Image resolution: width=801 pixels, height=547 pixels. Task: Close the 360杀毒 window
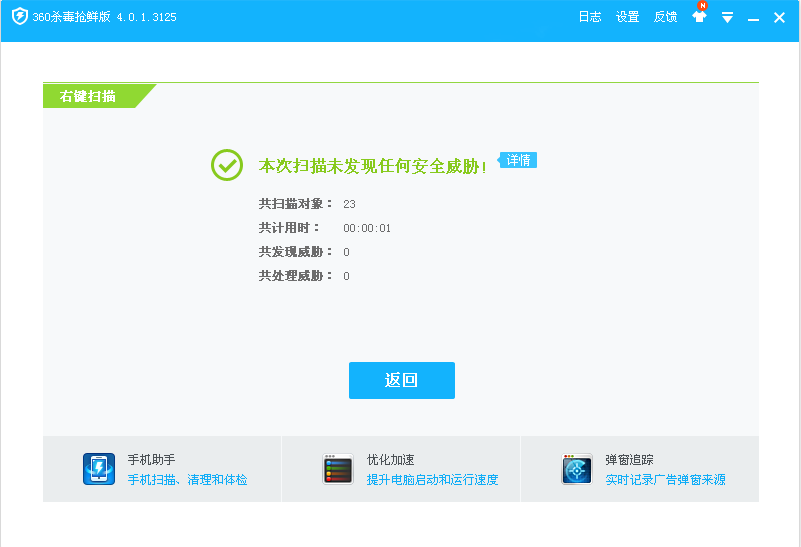click(779, 17)
